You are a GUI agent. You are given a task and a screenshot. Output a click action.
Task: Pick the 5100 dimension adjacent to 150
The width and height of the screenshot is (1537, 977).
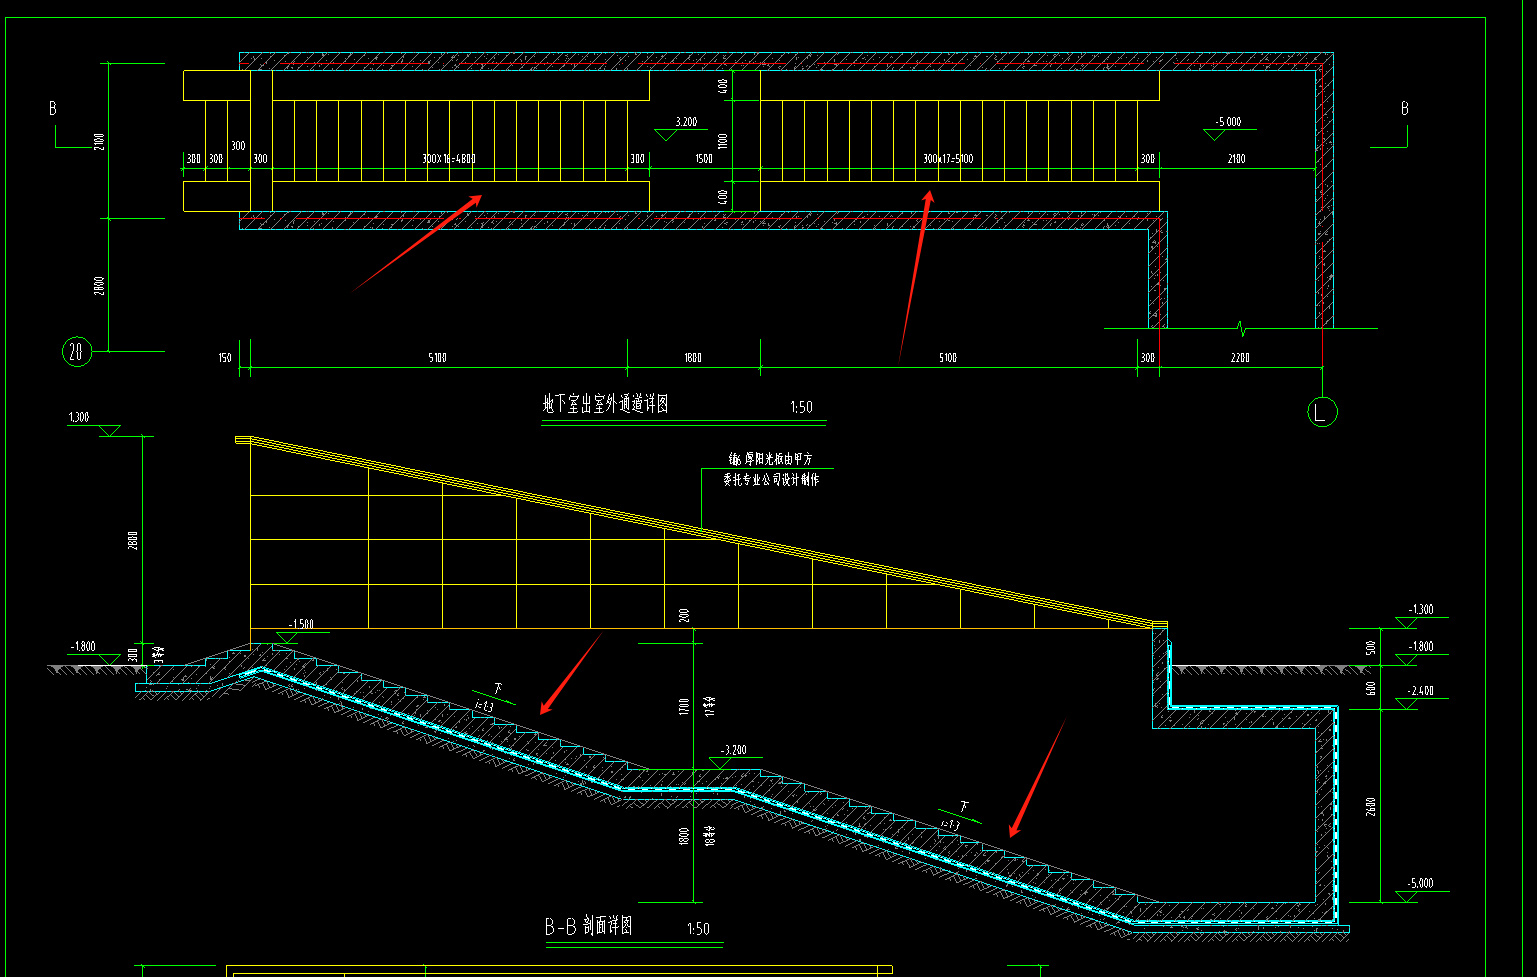click(437, 358)
